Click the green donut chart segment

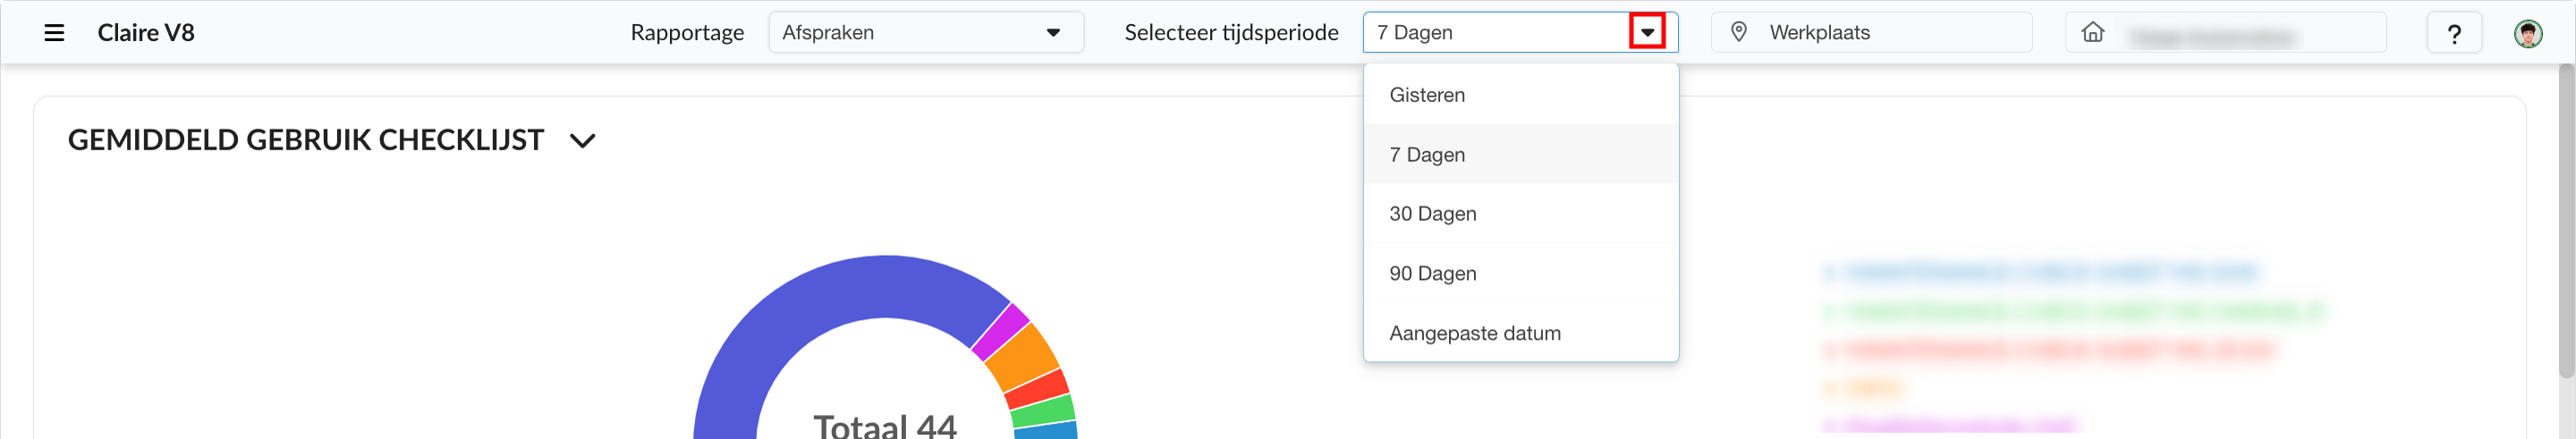click(1042, 412)
